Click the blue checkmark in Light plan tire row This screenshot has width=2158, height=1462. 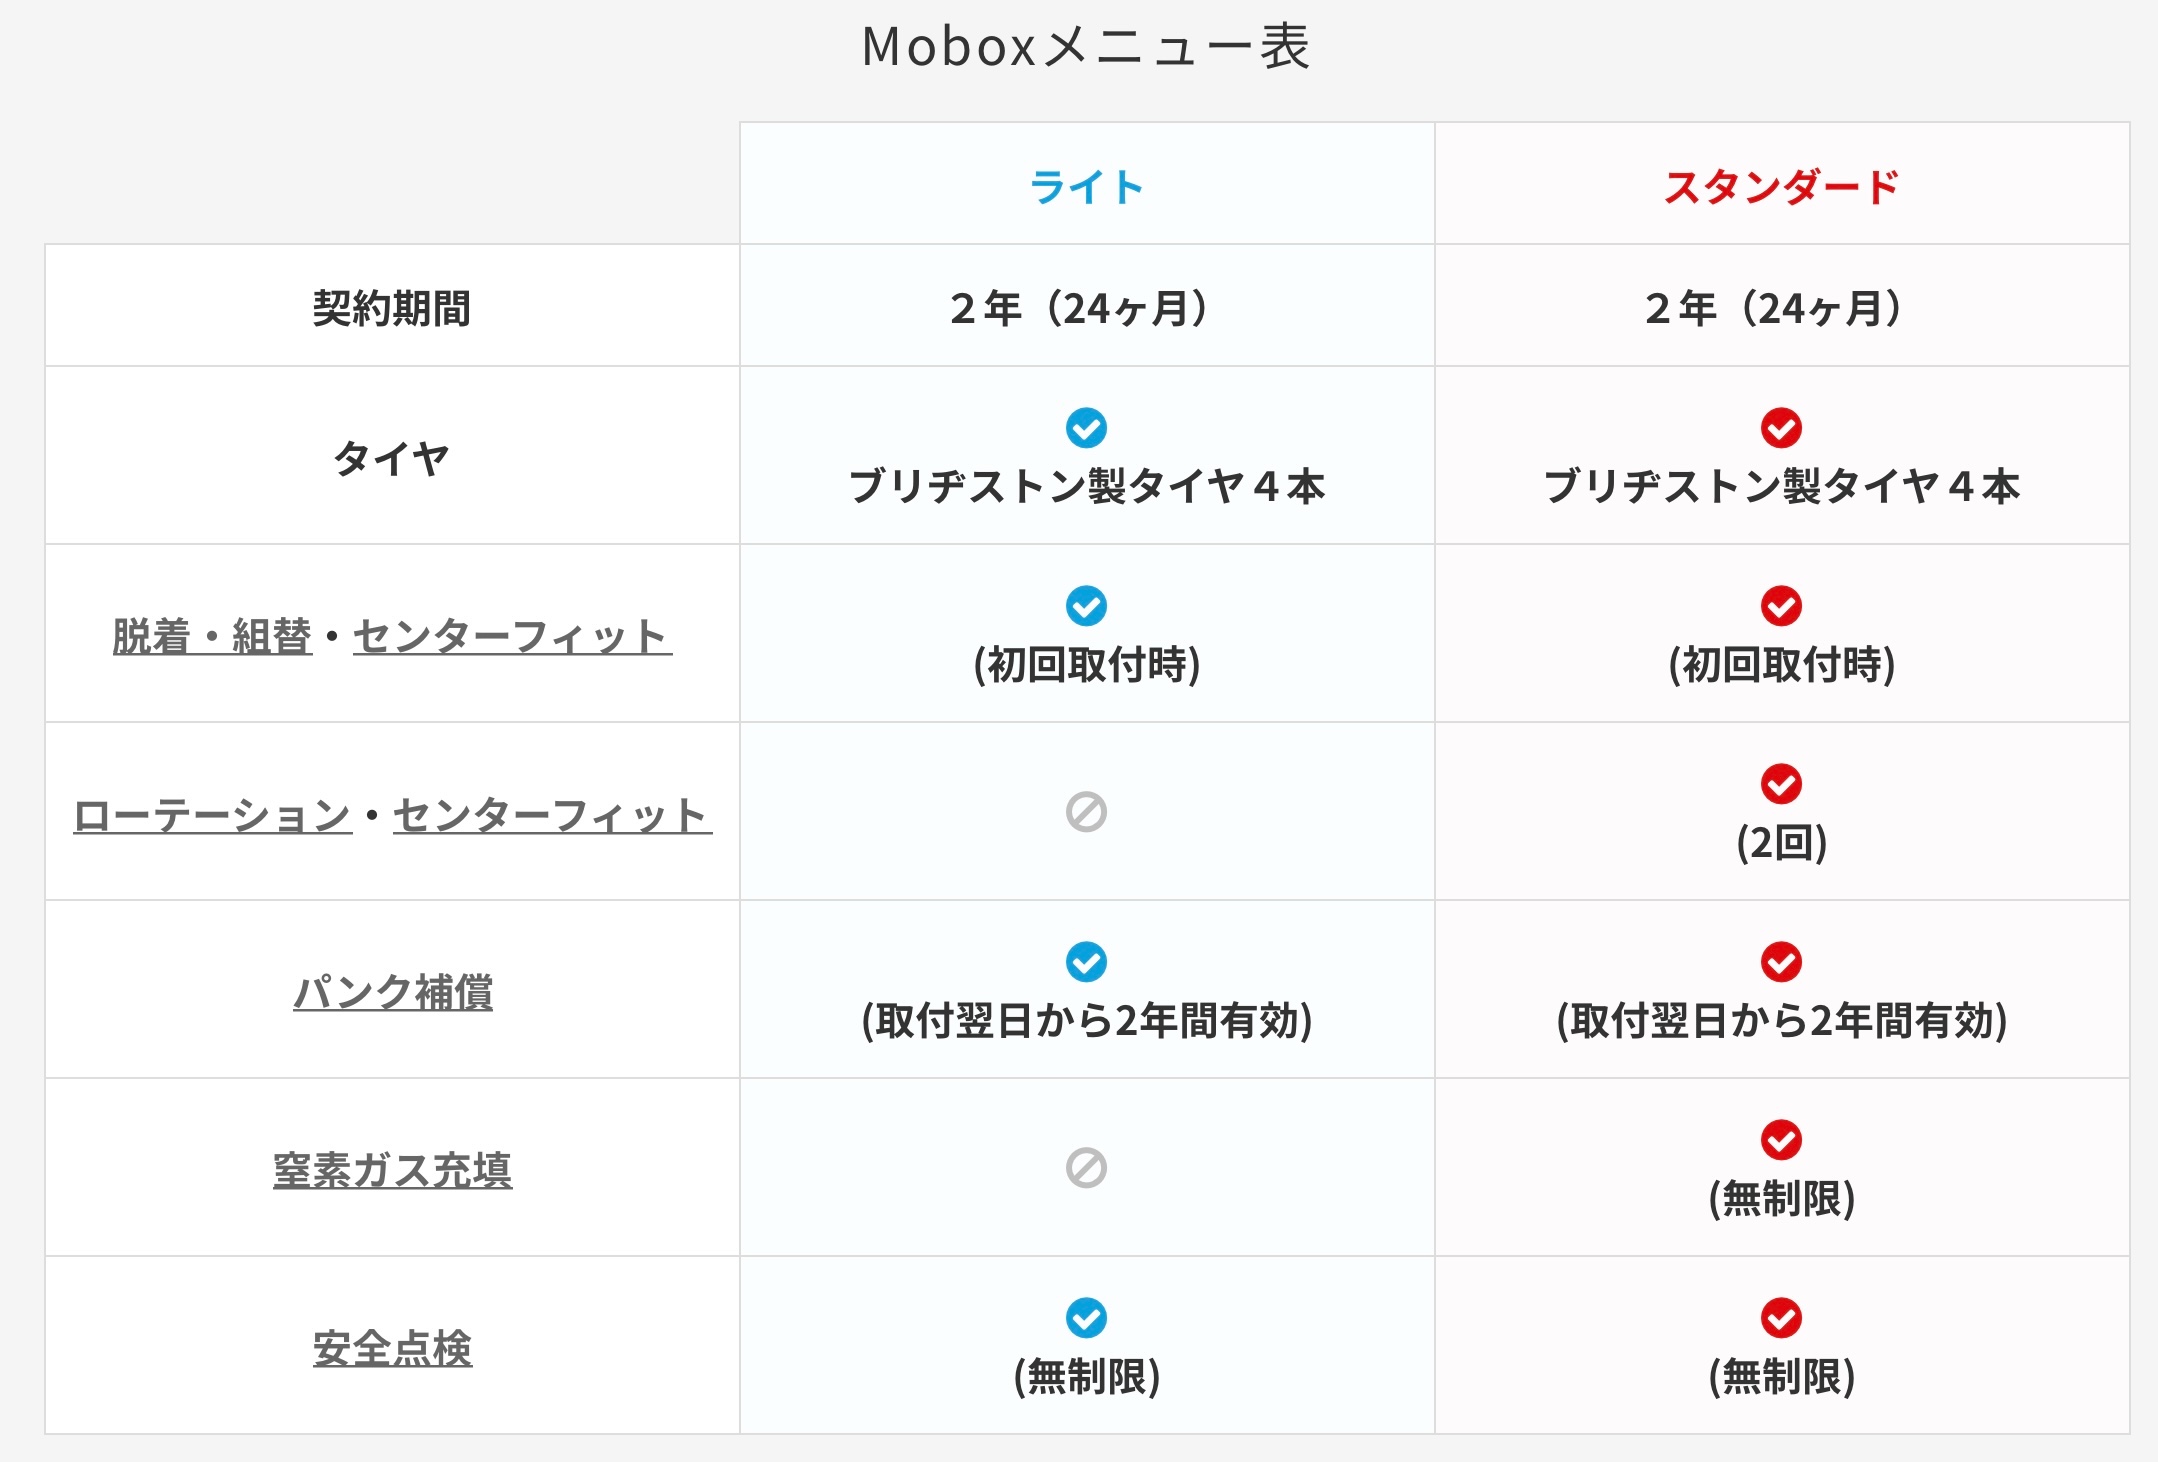click(x=1086, y=428)
